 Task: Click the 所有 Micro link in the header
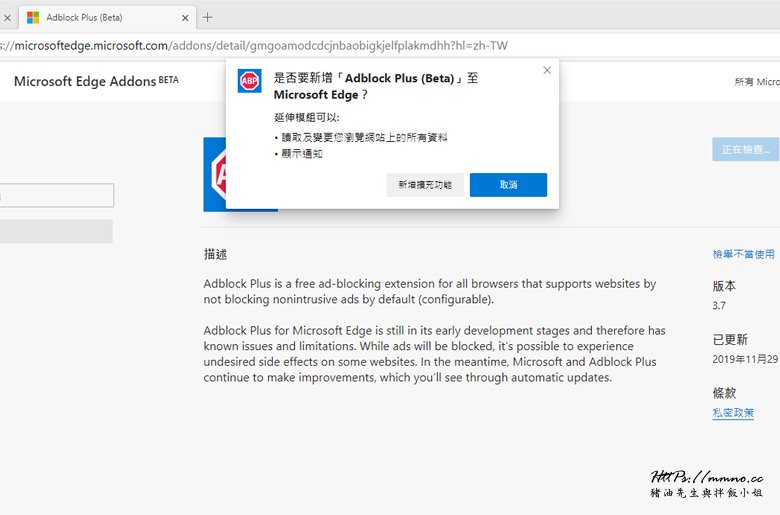[757, 82]
